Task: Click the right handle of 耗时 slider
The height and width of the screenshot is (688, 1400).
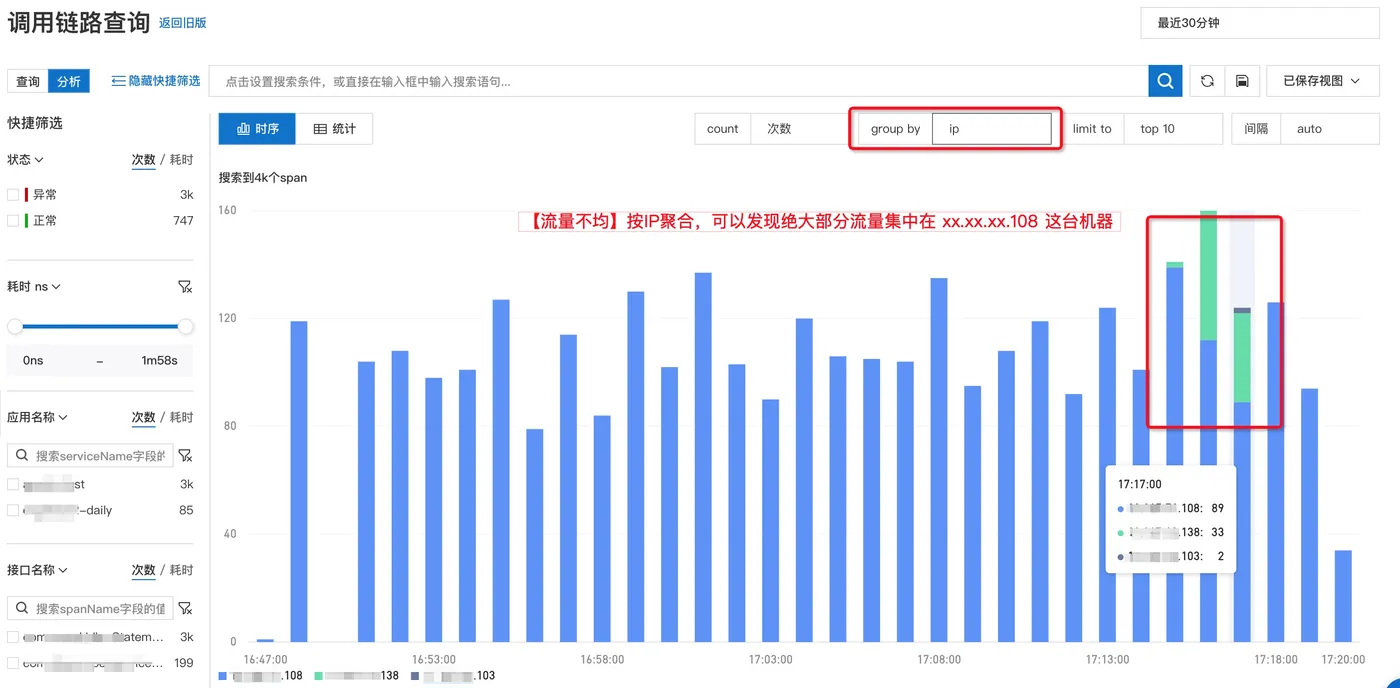Action: pos(186,326)
